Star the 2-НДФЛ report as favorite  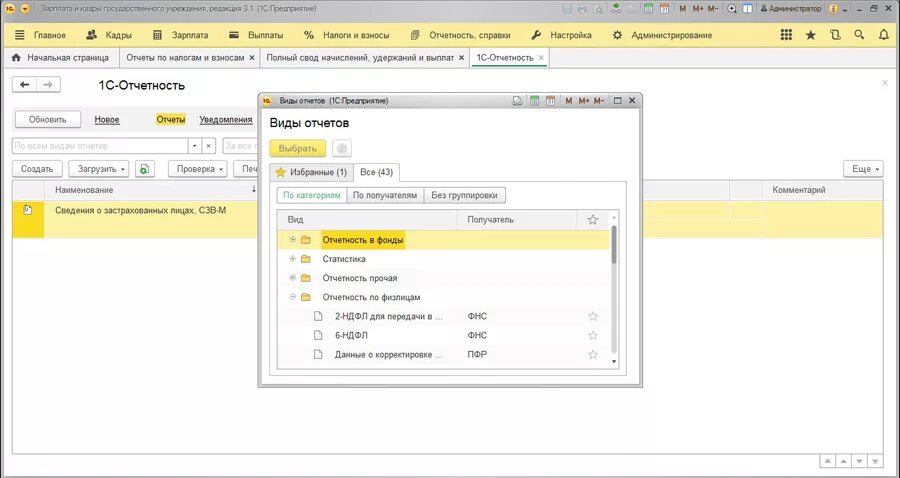tap(593, 316)
